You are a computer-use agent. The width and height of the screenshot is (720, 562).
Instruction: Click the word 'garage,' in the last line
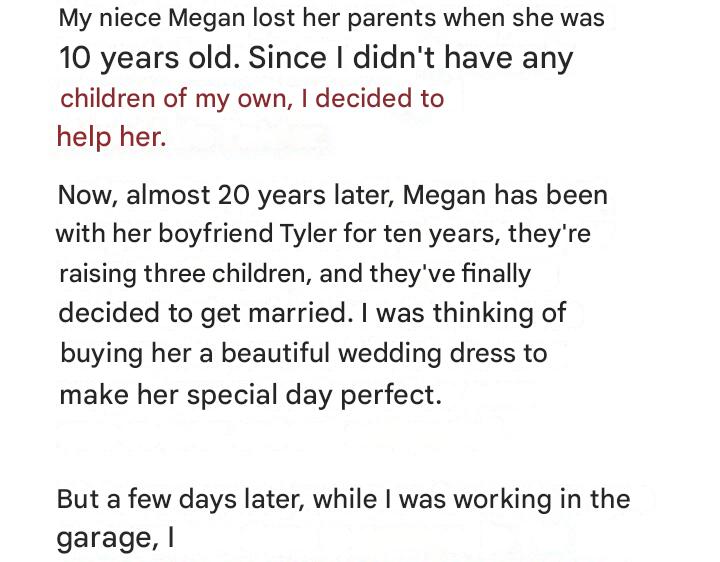pyautogui.click(x=107, y=538)
